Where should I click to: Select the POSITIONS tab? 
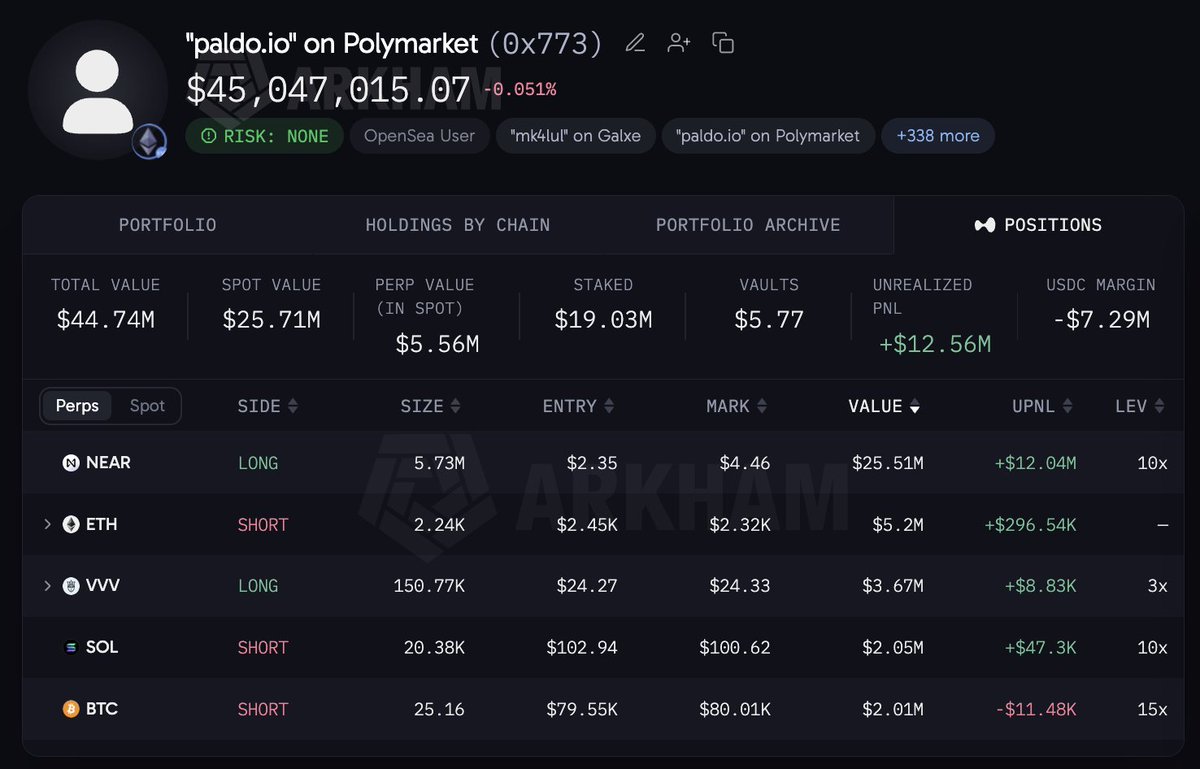coord(1038,225)
